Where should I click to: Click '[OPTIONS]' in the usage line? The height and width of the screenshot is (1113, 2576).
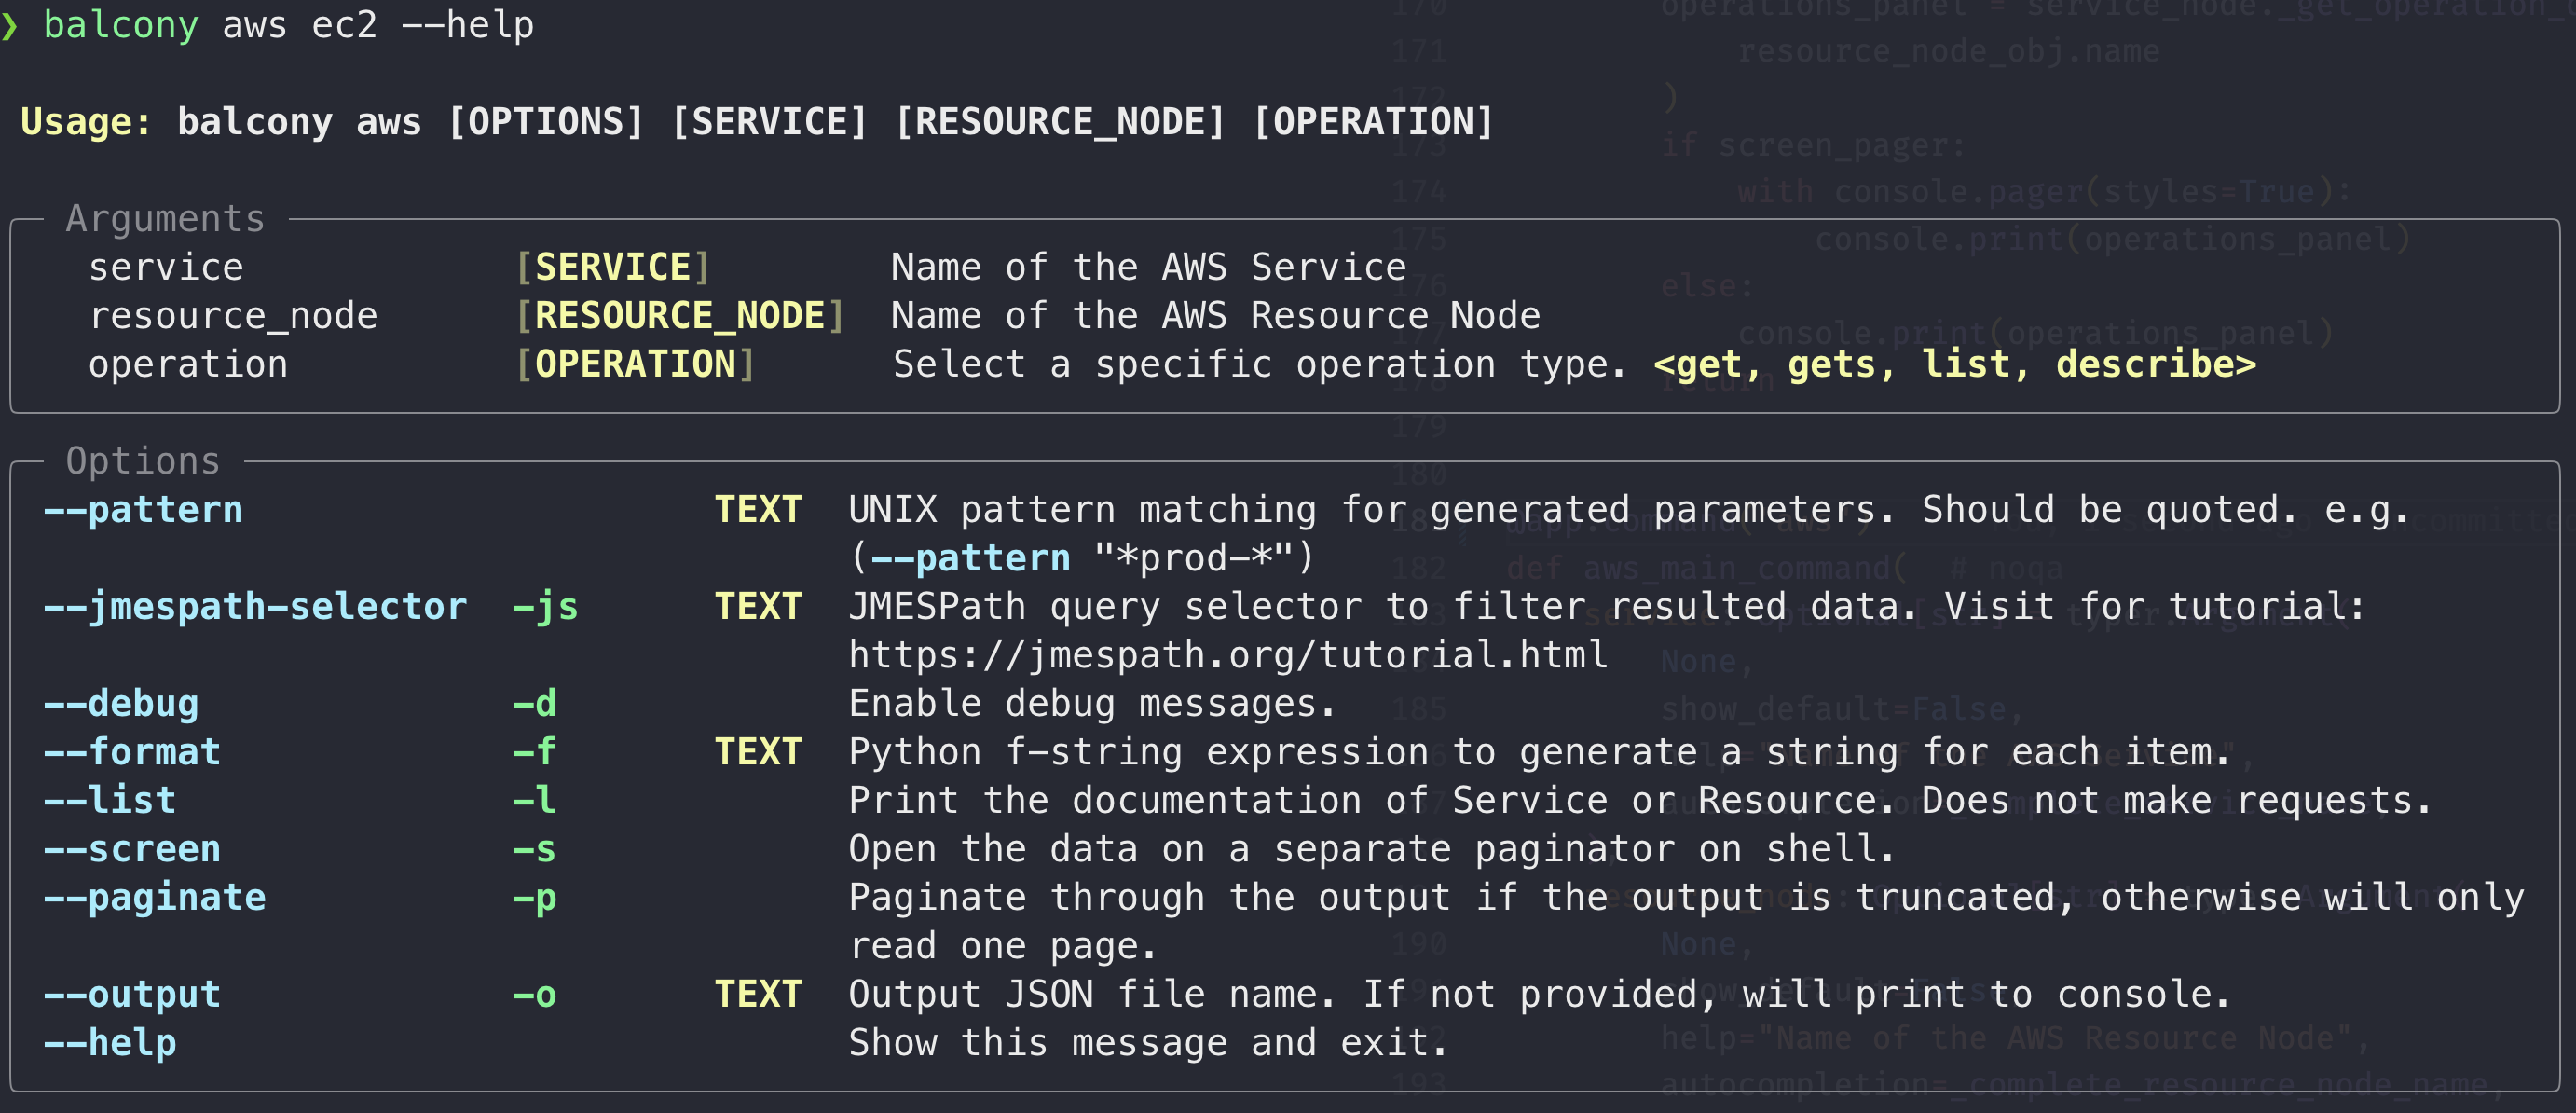point(545,122)
